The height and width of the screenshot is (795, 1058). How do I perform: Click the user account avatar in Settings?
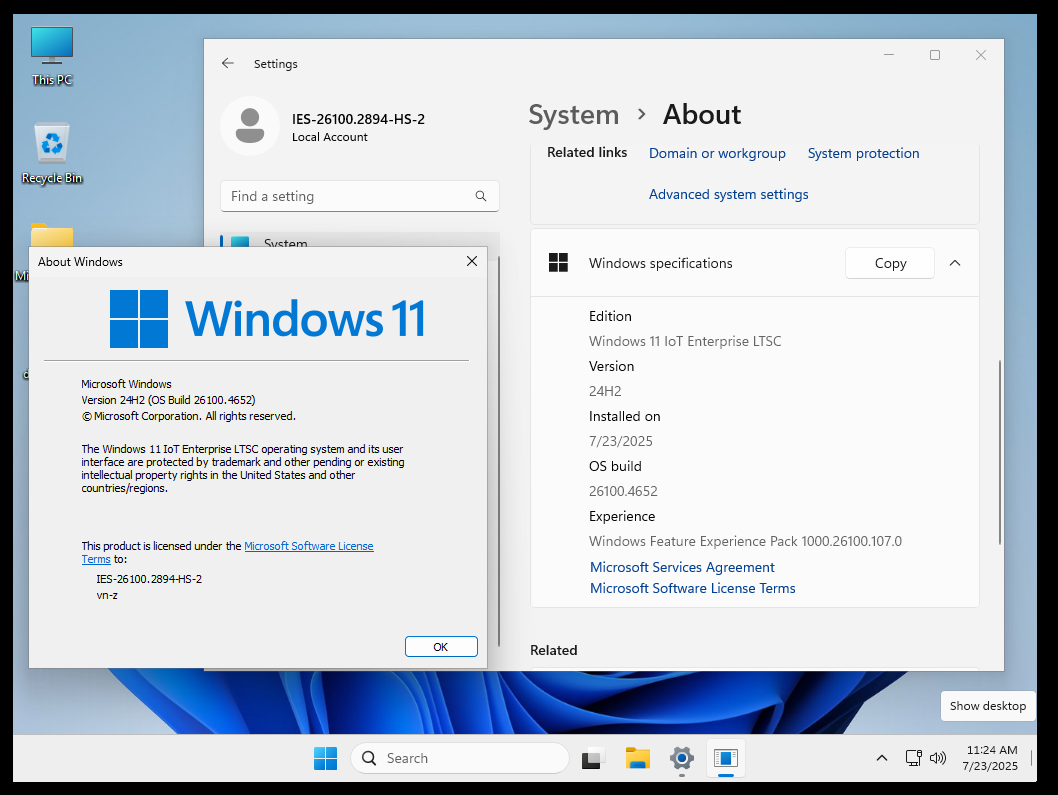pos(250,126)
